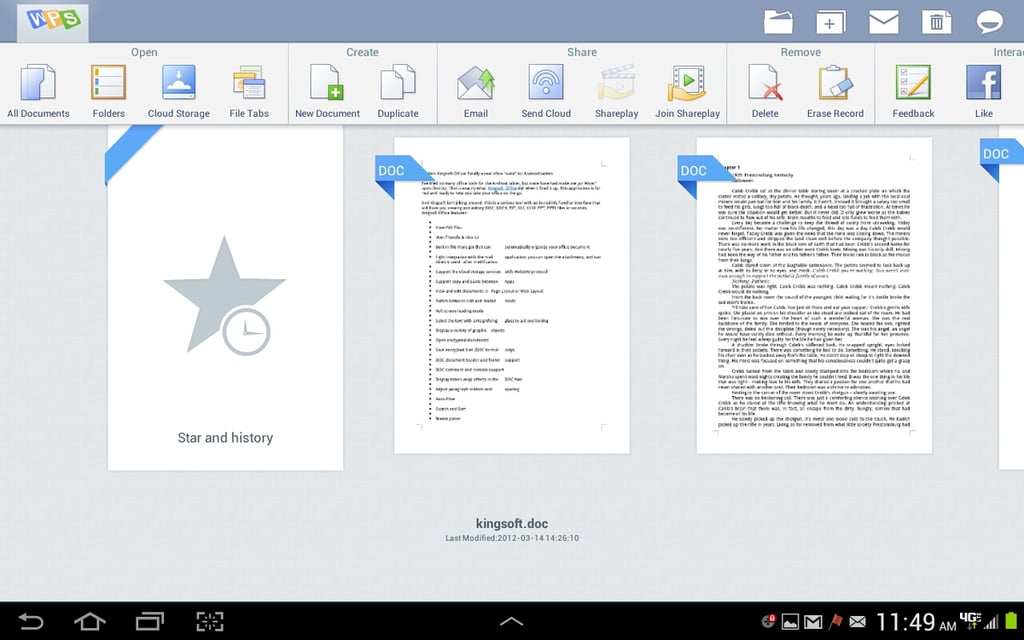Create a New Document
Screen dimensions: 1024x640
coord(327,91)
